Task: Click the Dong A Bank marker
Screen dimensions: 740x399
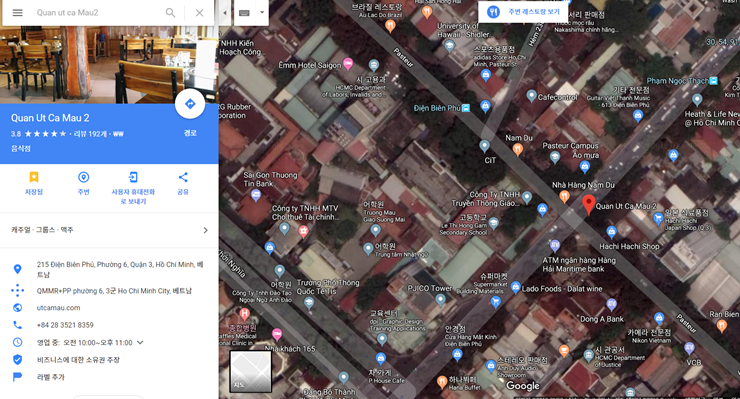Action: tap(611, 304)
